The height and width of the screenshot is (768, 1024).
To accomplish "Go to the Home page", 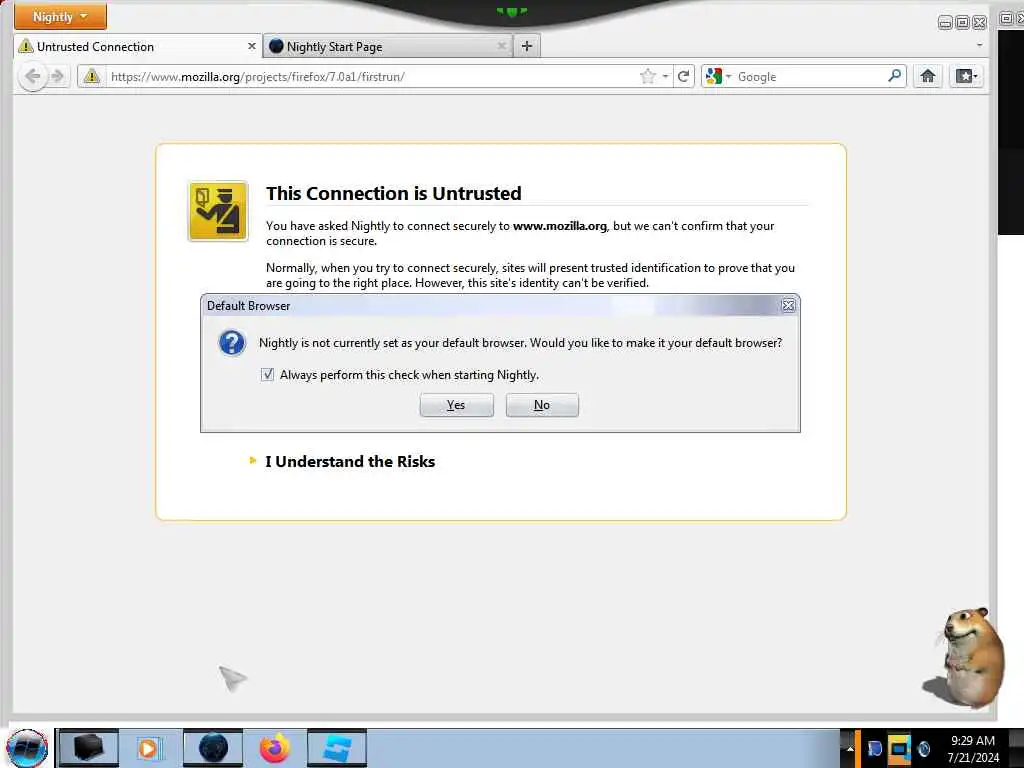I will [927, 76].
